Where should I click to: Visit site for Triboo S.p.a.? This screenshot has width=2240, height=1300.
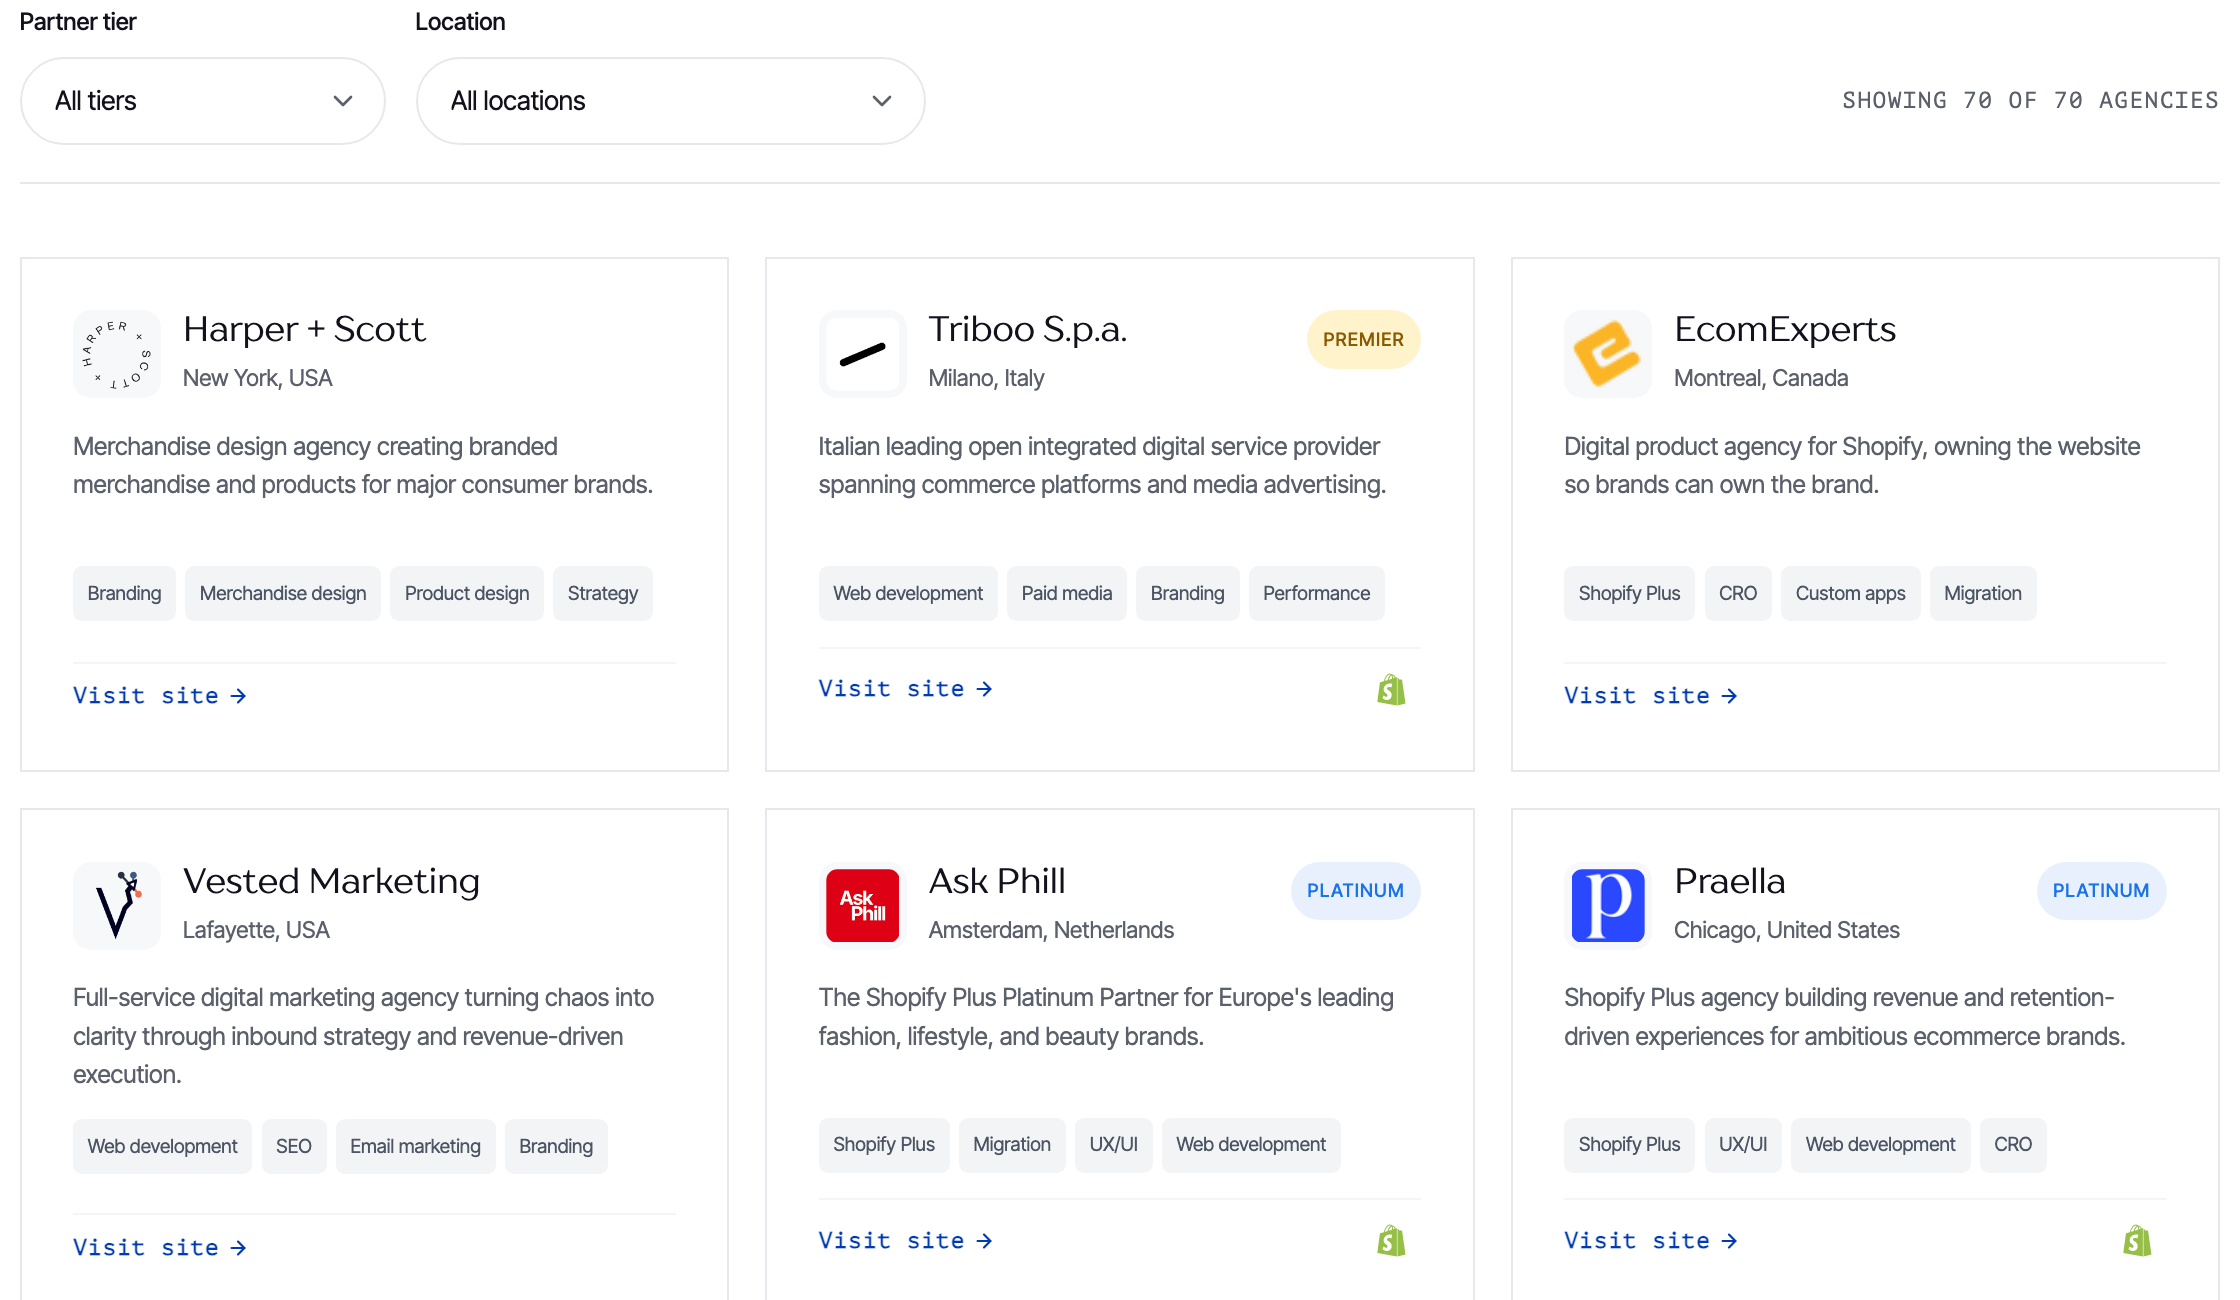tap(906, 689)
